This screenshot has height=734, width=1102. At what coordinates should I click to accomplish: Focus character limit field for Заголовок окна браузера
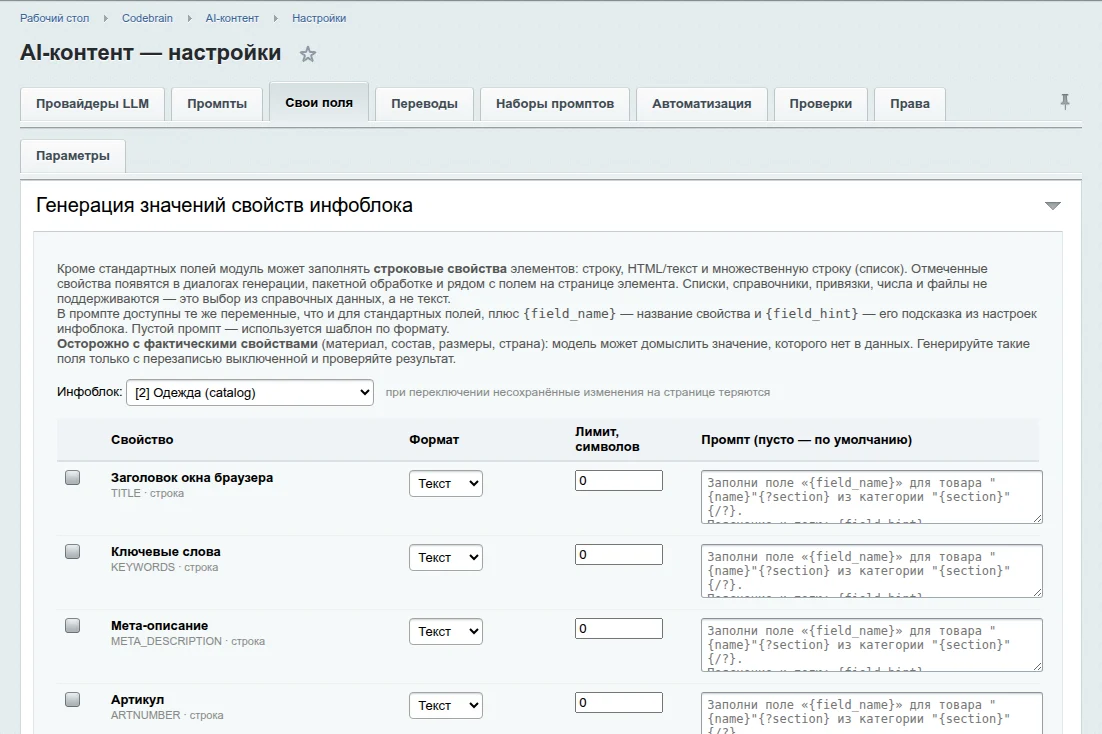coord(618,480)
